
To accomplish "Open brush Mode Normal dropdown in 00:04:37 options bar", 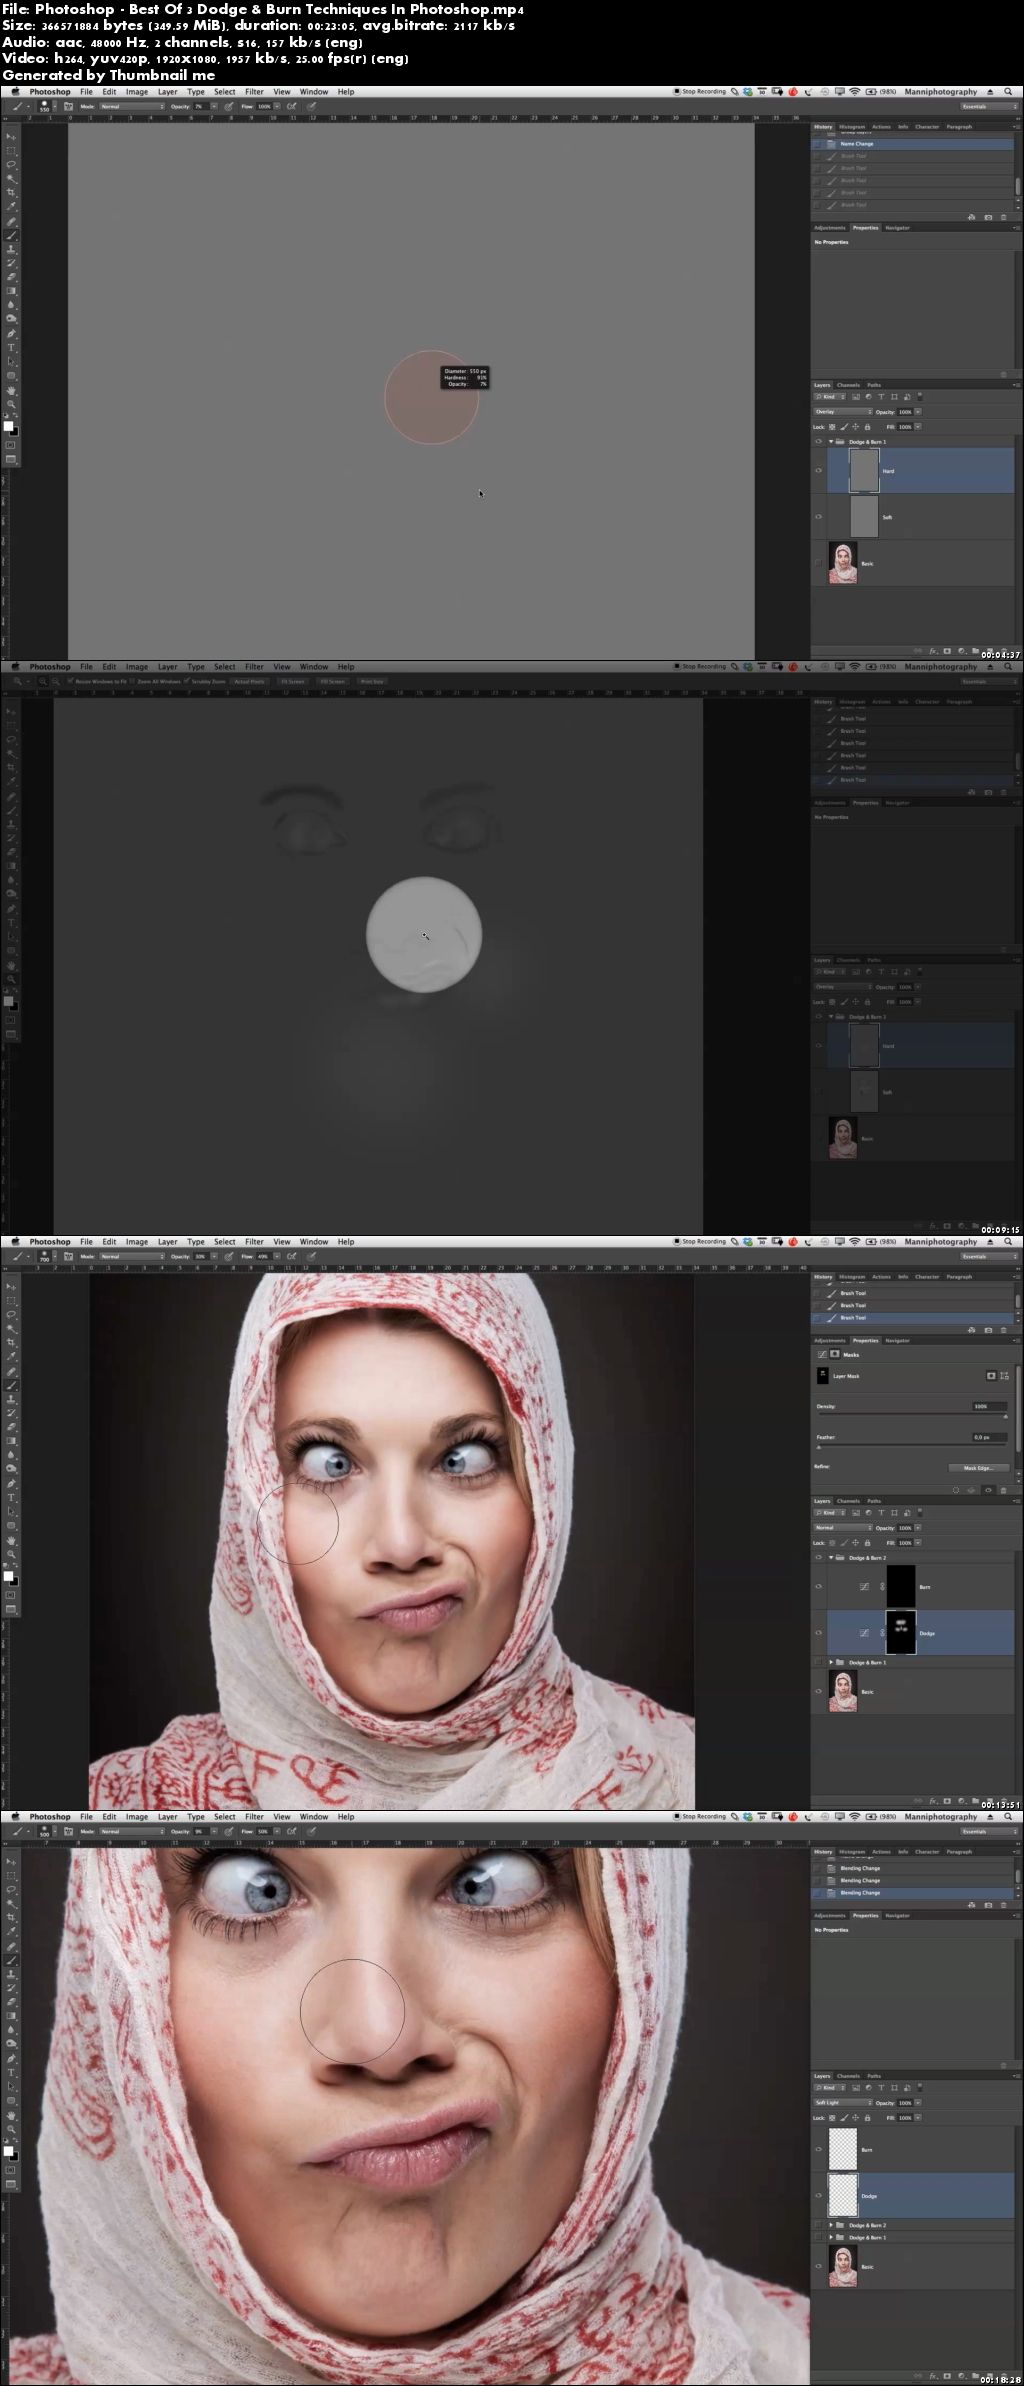I will point(132,106).
